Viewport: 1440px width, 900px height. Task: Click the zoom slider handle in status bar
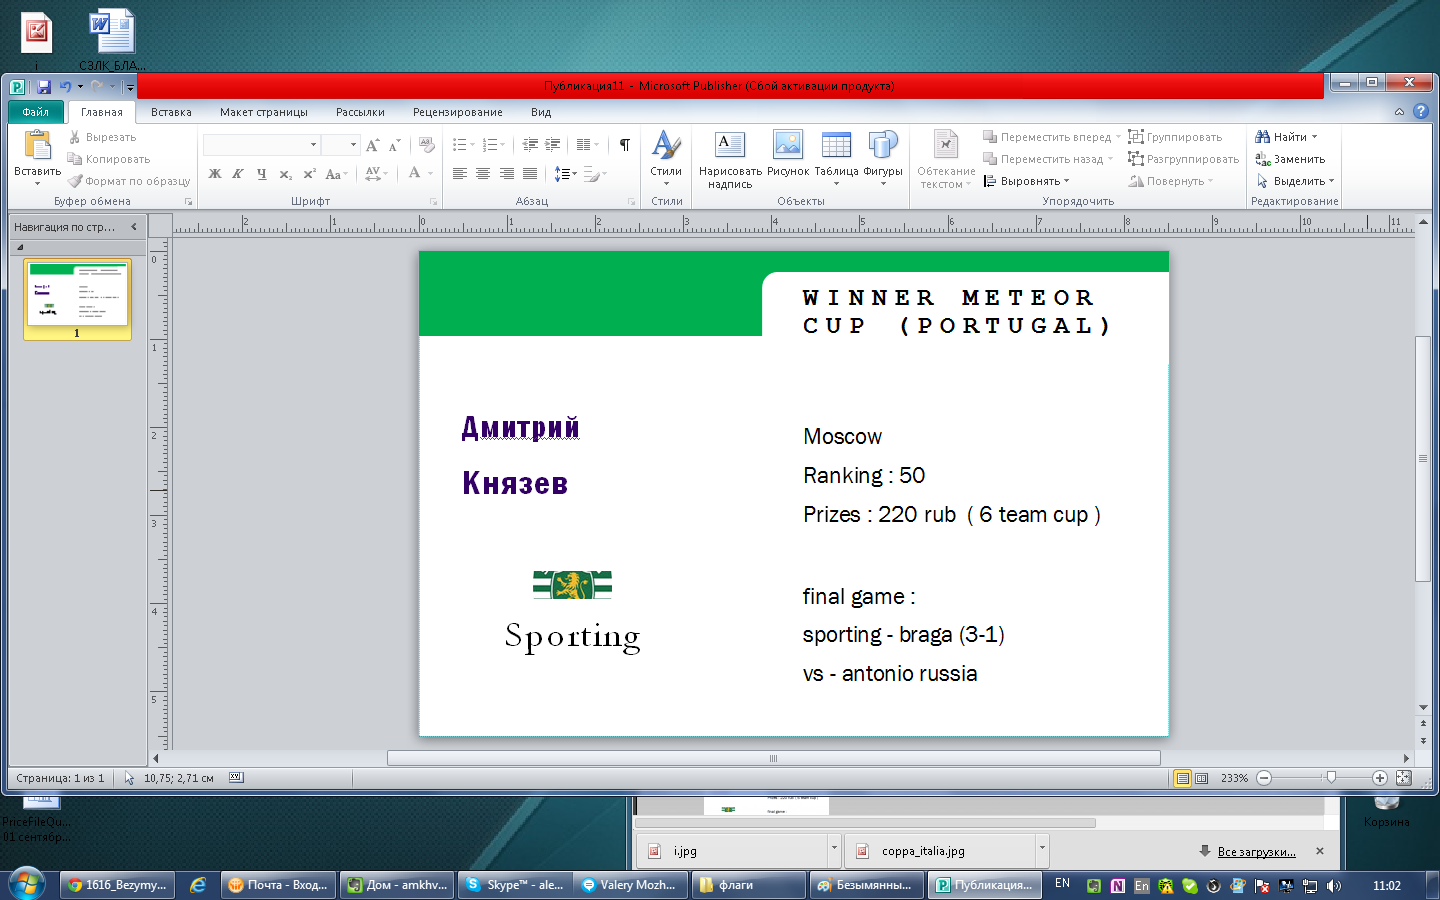[x=1330, y=778]
